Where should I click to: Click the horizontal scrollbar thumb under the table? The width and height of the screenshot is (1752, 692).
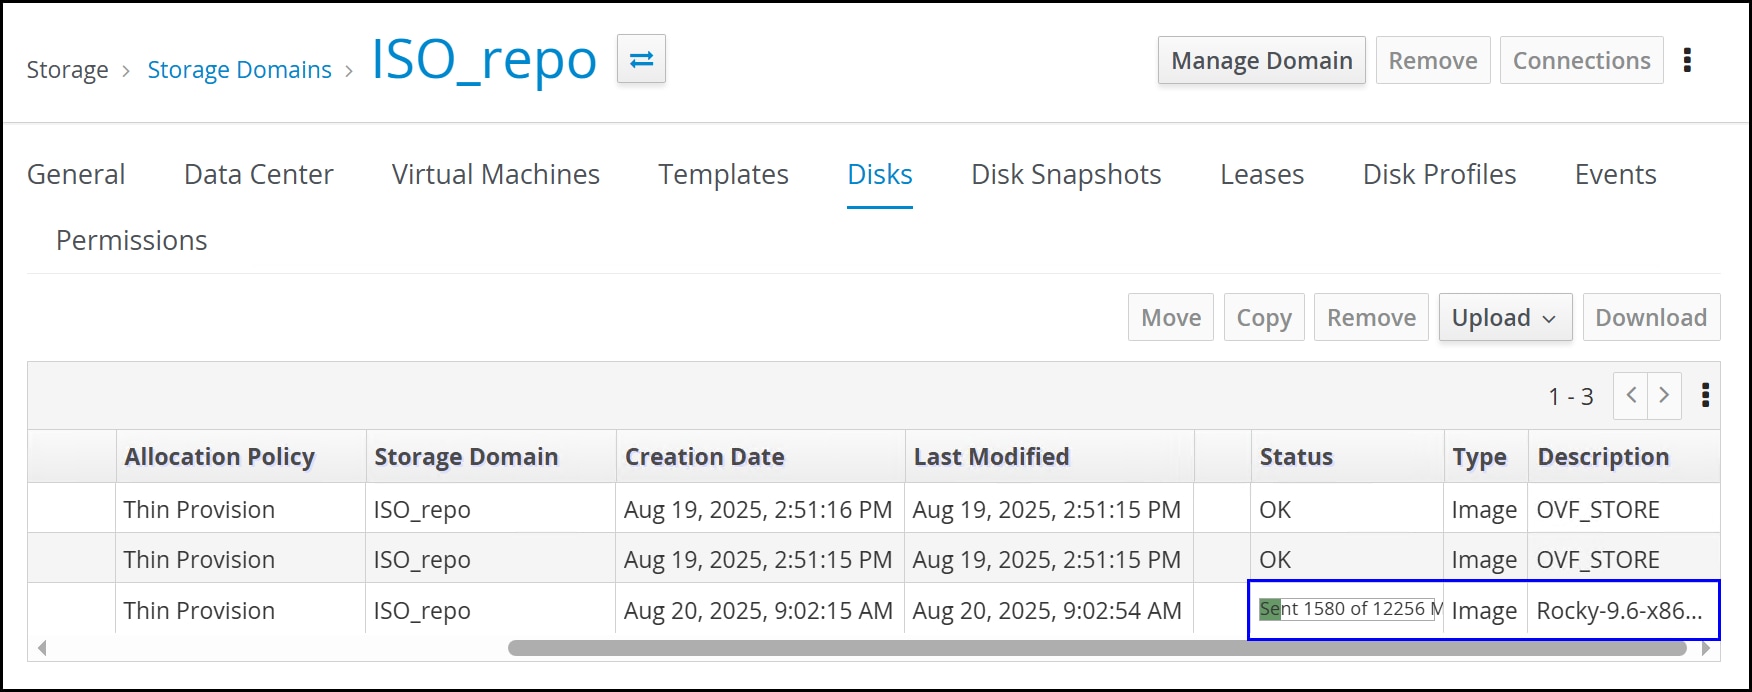(x=1097, y=648)
